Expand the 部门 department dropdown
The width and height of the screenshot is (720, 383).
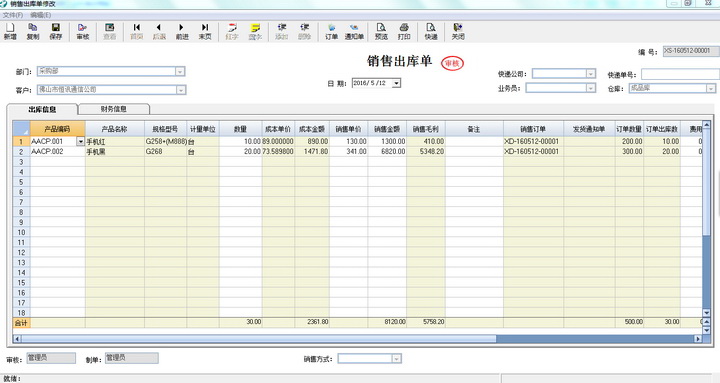click(x=180, y=72)
